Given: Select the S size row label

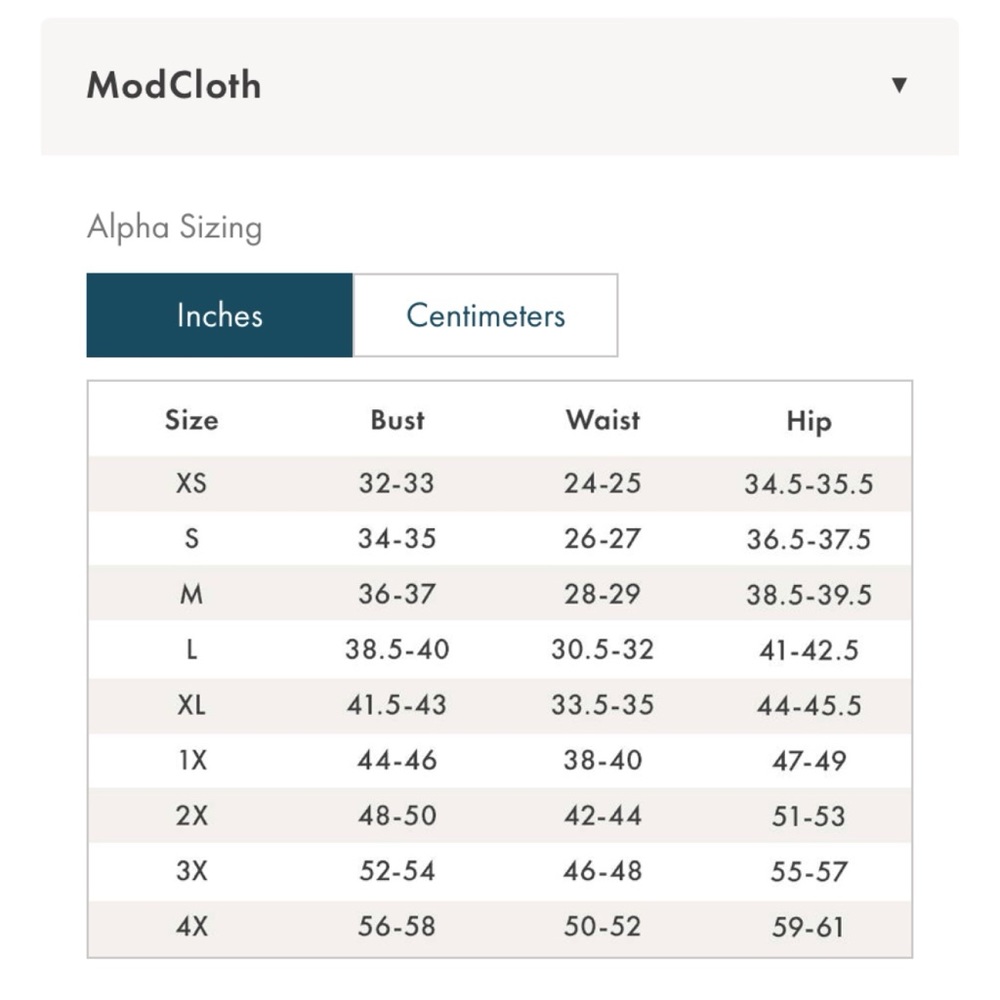Looking at the screenshot, I should click(x=191, y=539).
